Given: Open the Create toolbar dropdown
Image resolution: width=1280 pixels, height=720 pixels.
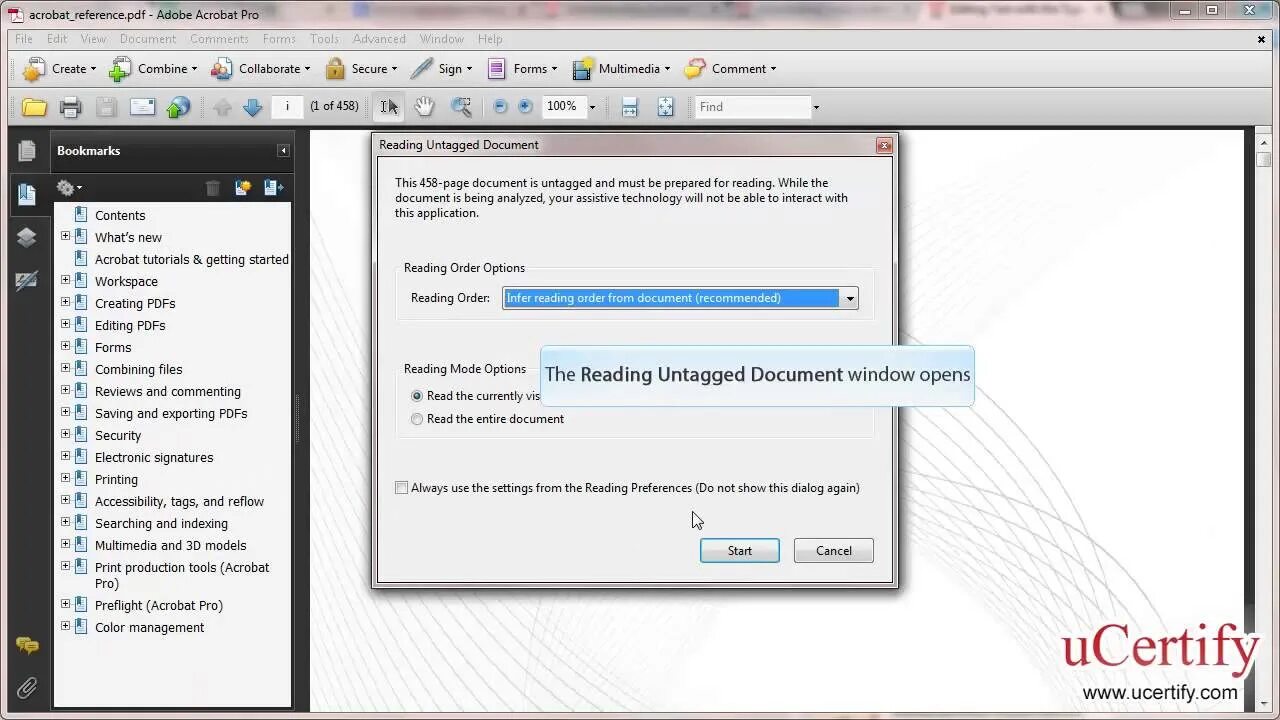Looking at the screenshot, I should pos(60,69).
